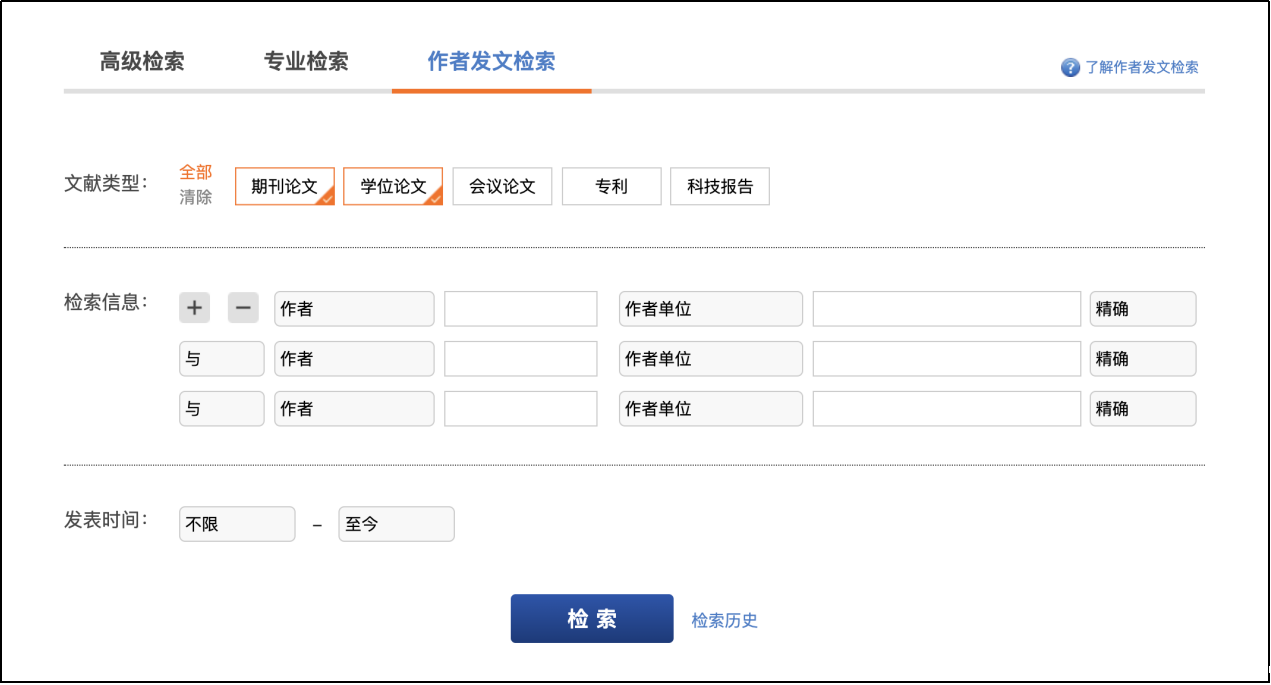Image resolution: width=1271 pixels, height=685 pixels.
Task: Open the first row 作者 field dropdown
Action: click(354, 309)
